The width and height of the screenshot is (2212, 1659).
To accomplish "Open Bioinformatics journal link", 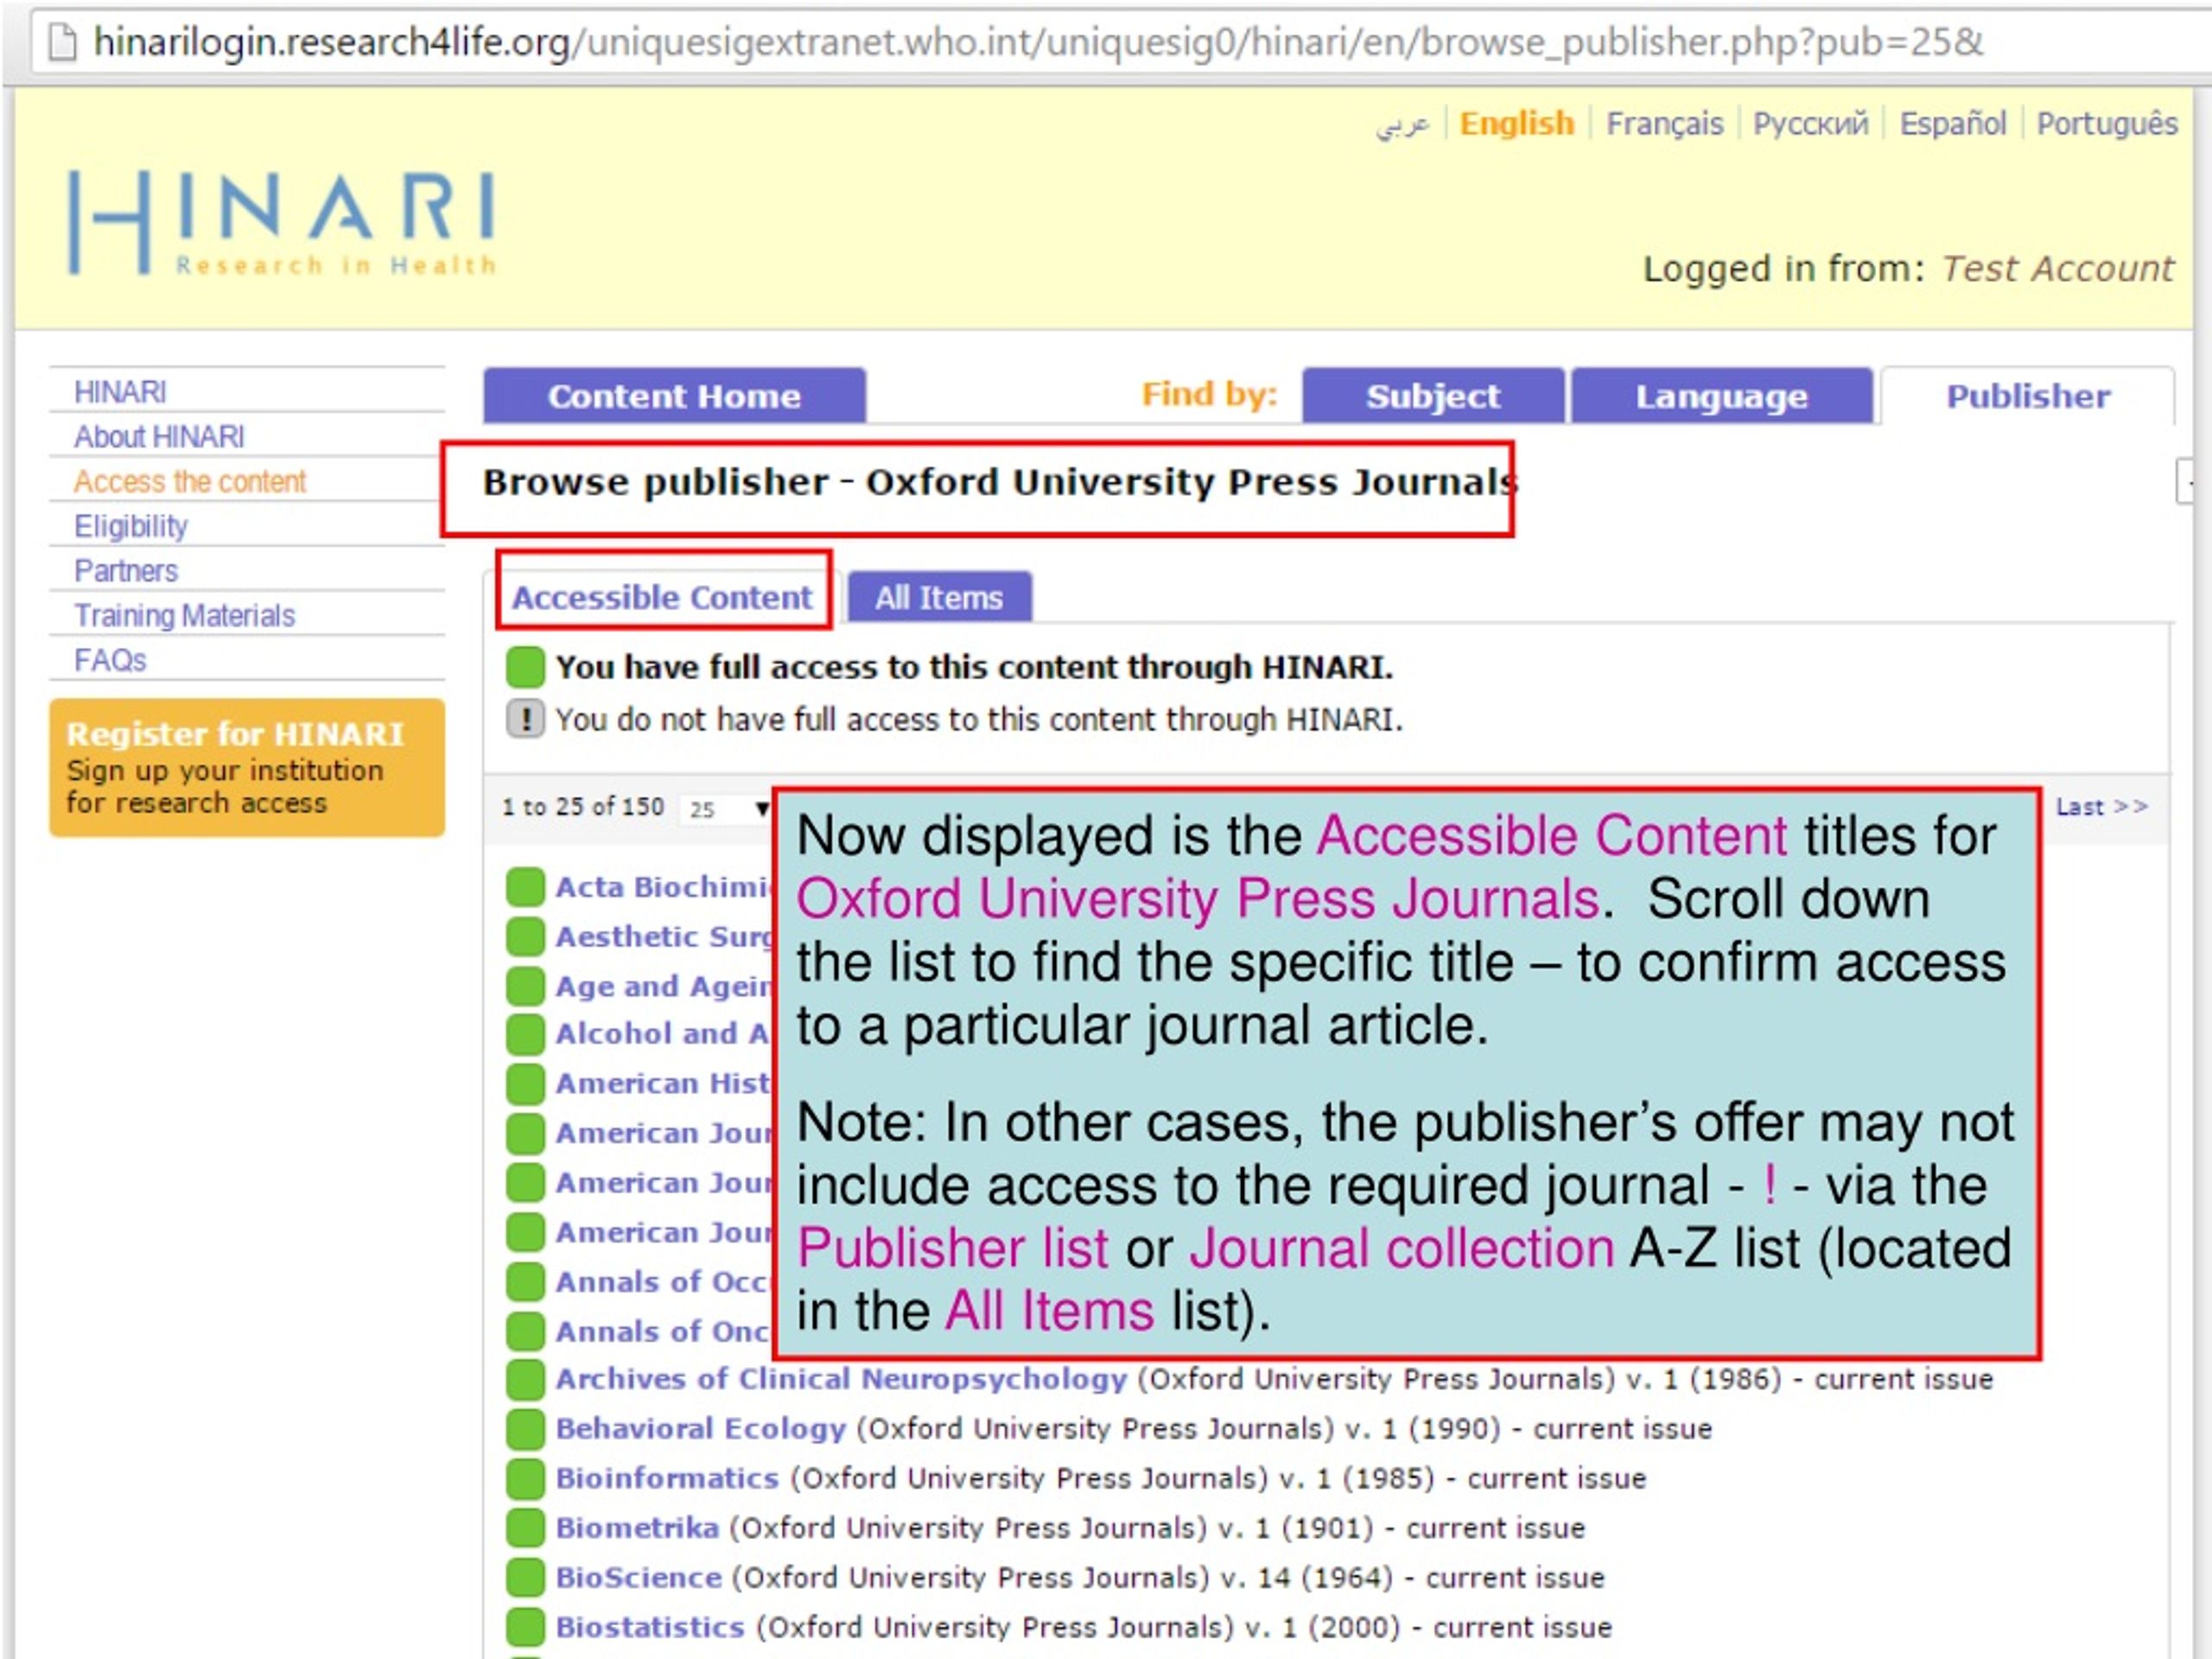I will [667, 1478].
